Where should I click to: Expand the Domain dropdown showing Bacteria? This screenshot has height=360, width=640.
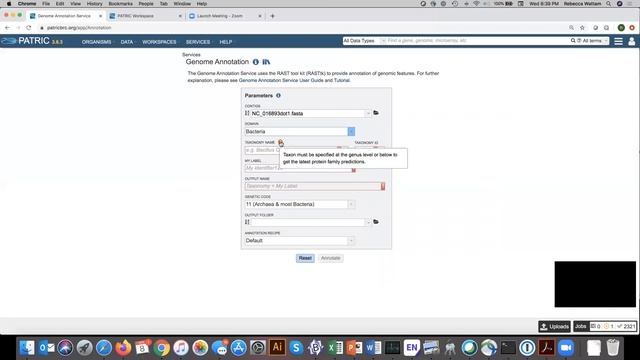pos(351,131)
